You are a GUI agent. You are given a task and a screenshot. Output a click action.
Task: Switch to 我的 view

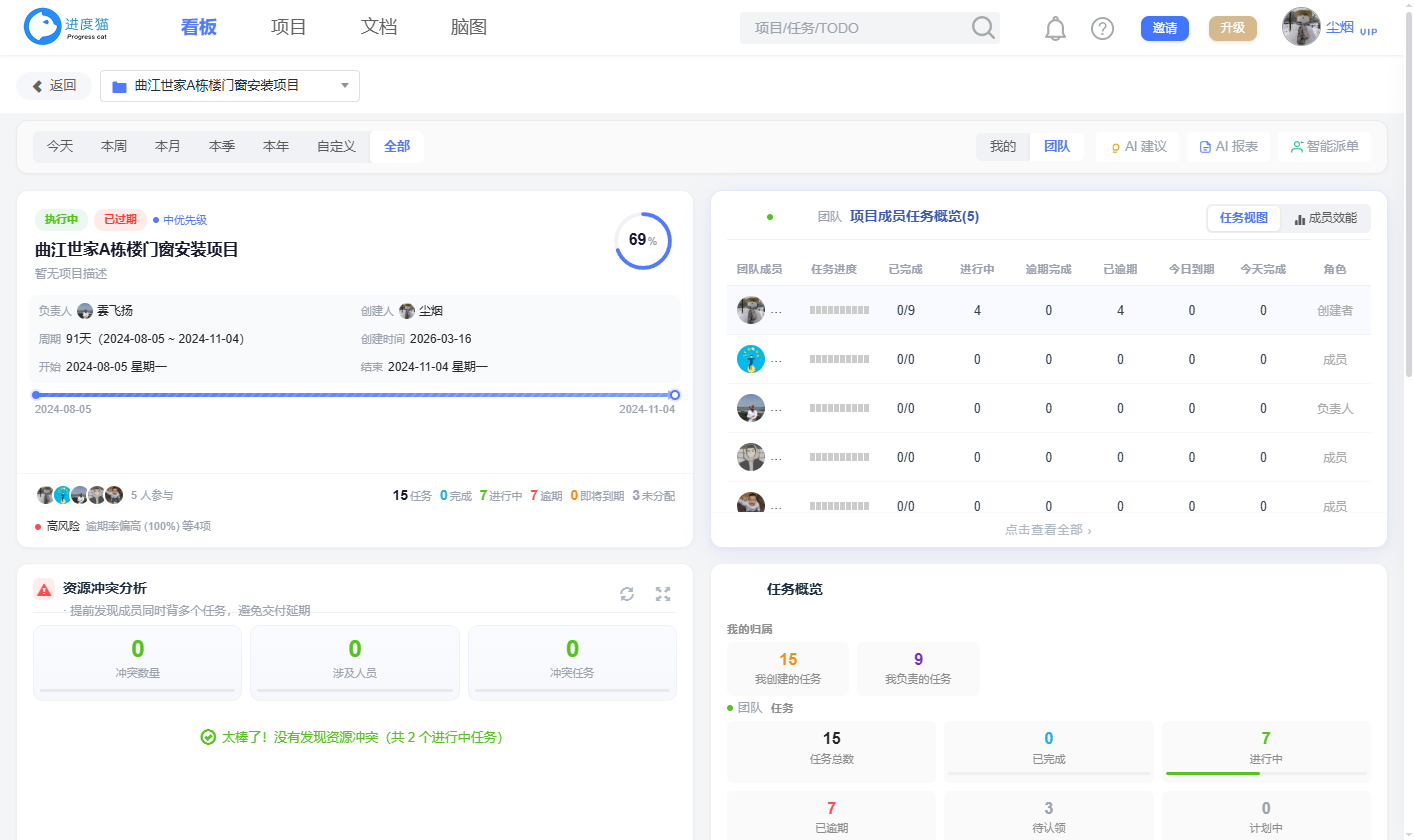click(1003, 147)
